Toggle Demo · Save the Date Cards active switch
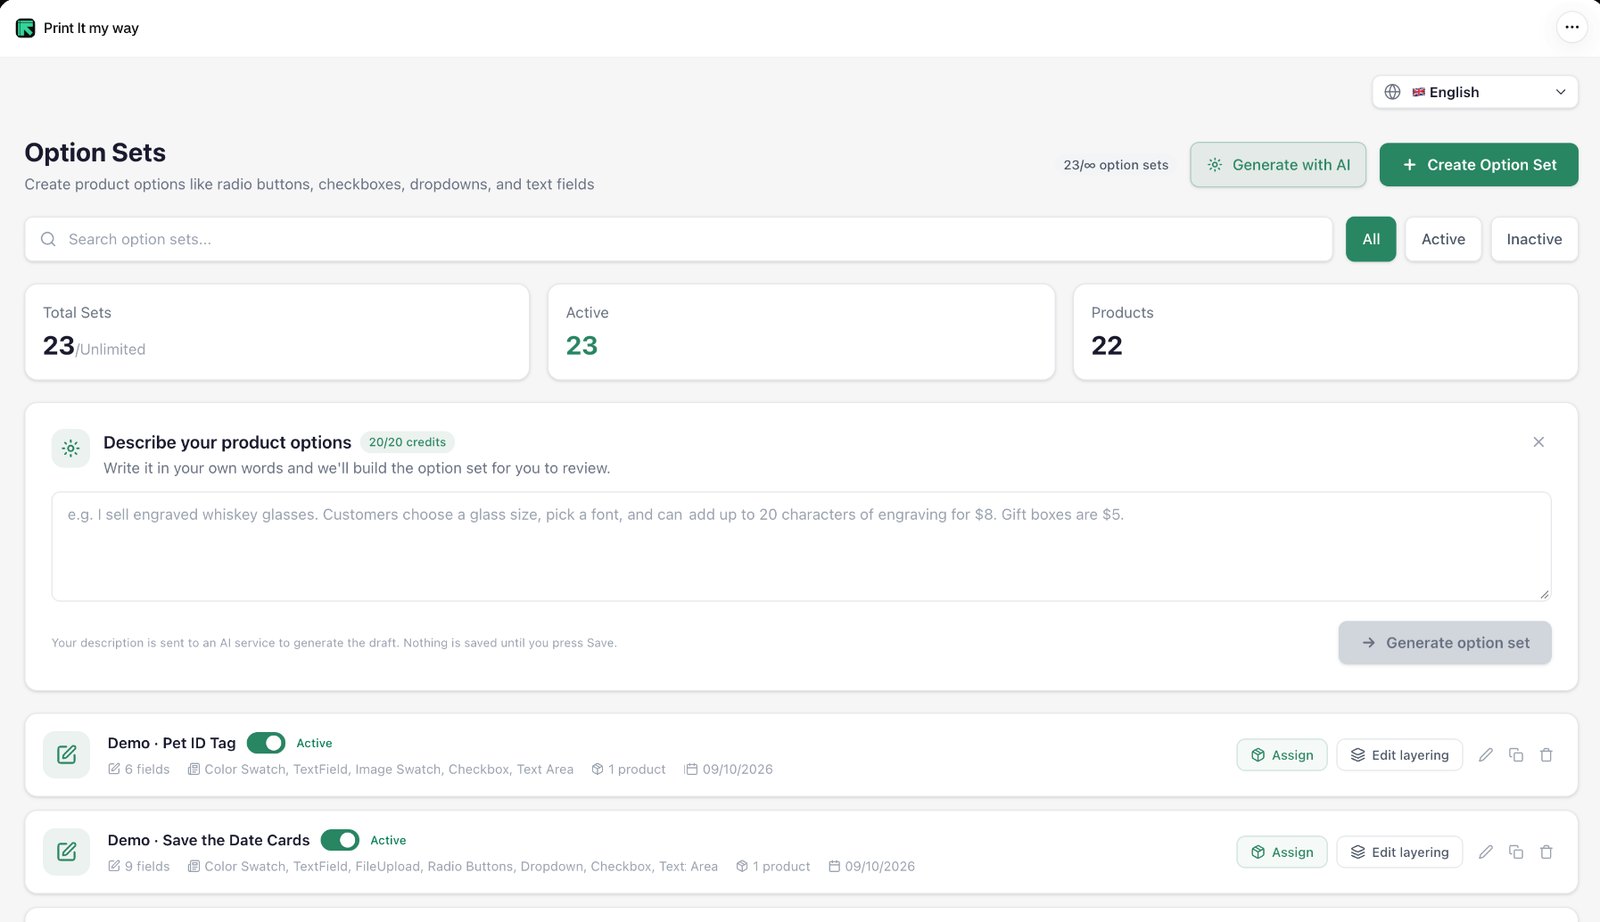 click(340, 840)
